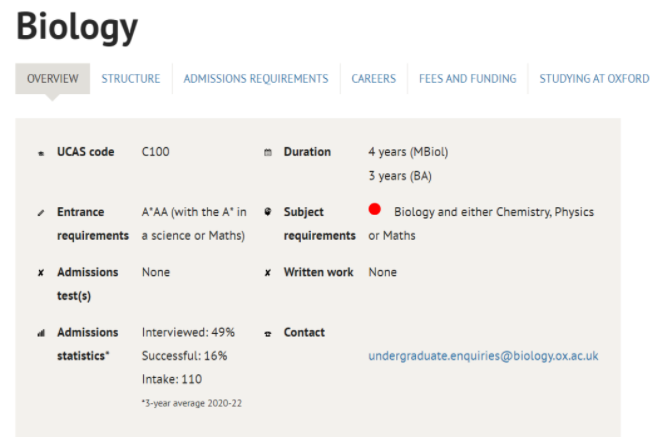Click the C100 UCAS code value
The width and height of the screenshot is (662, 446).
[156, 152]
